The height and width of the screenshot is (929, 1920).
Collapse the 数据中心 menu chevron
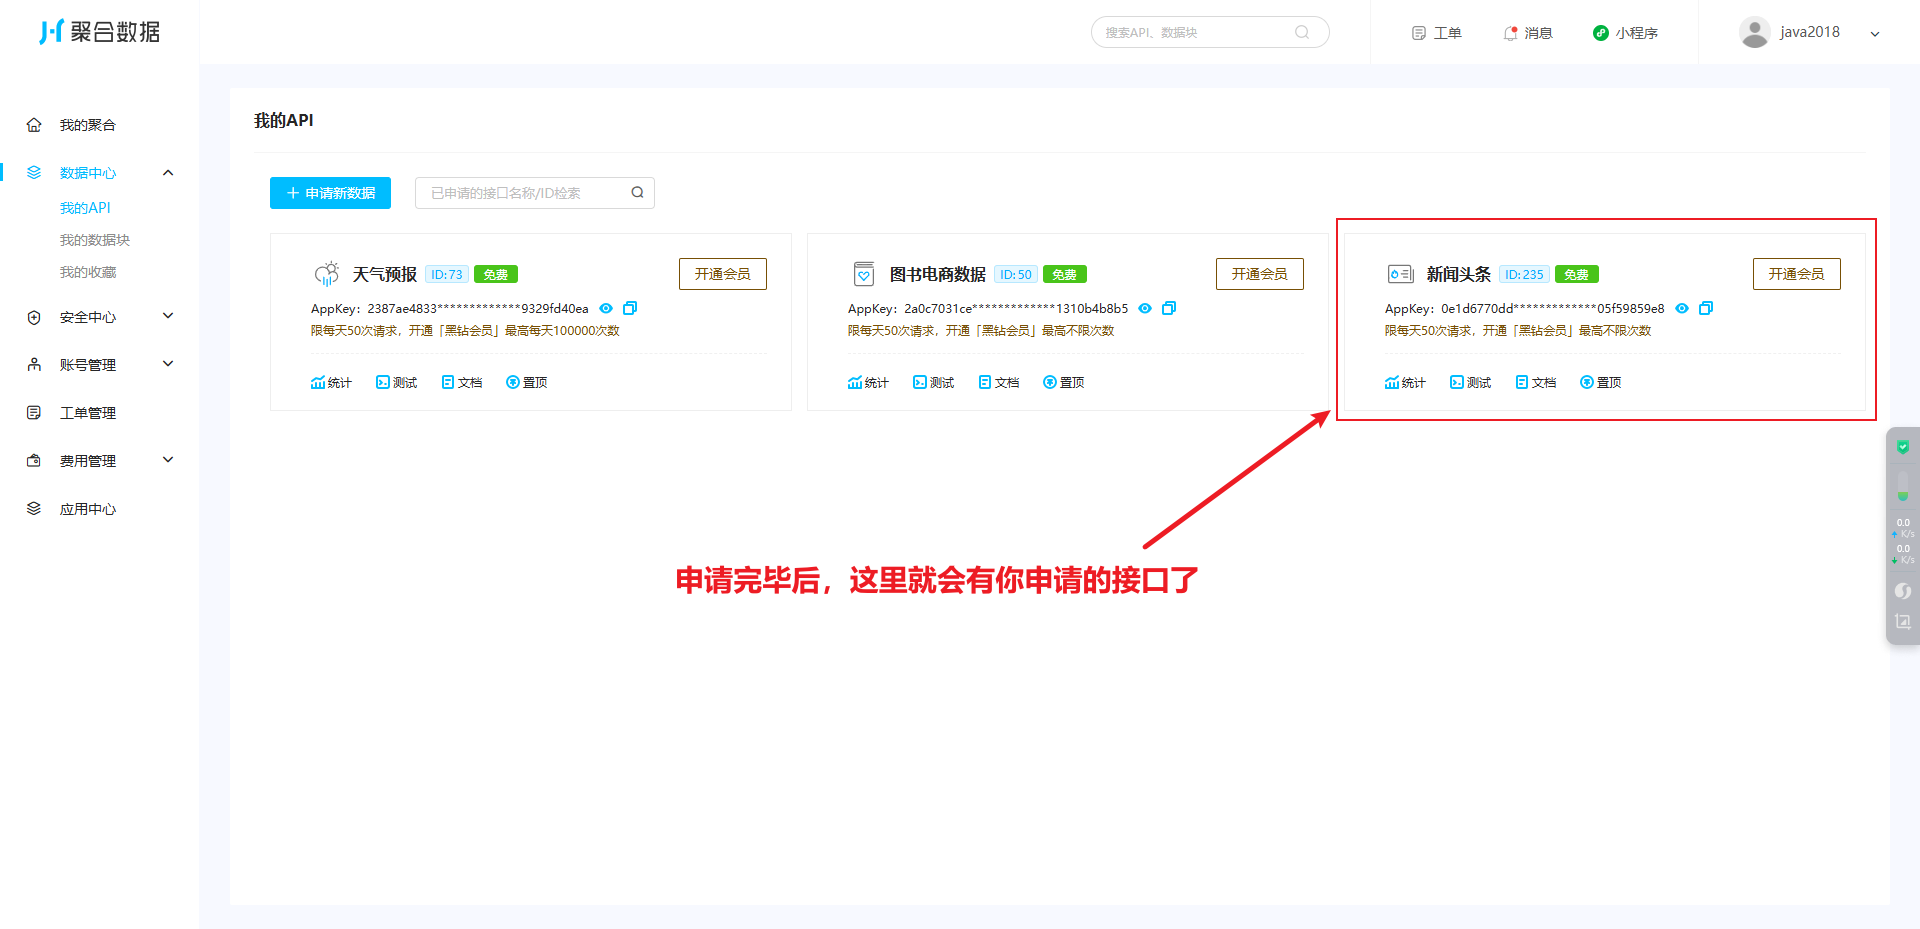coord(168,173)
